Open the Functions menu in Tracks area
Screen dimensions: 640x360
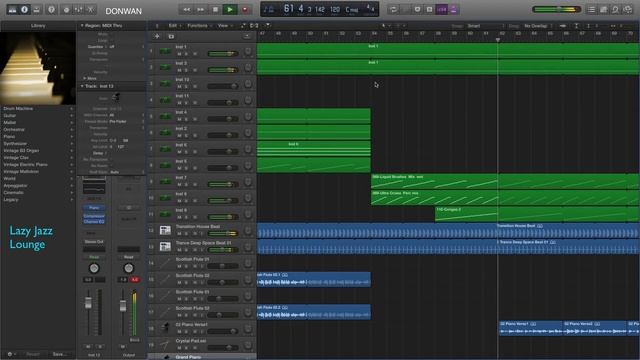click(199, 26)
